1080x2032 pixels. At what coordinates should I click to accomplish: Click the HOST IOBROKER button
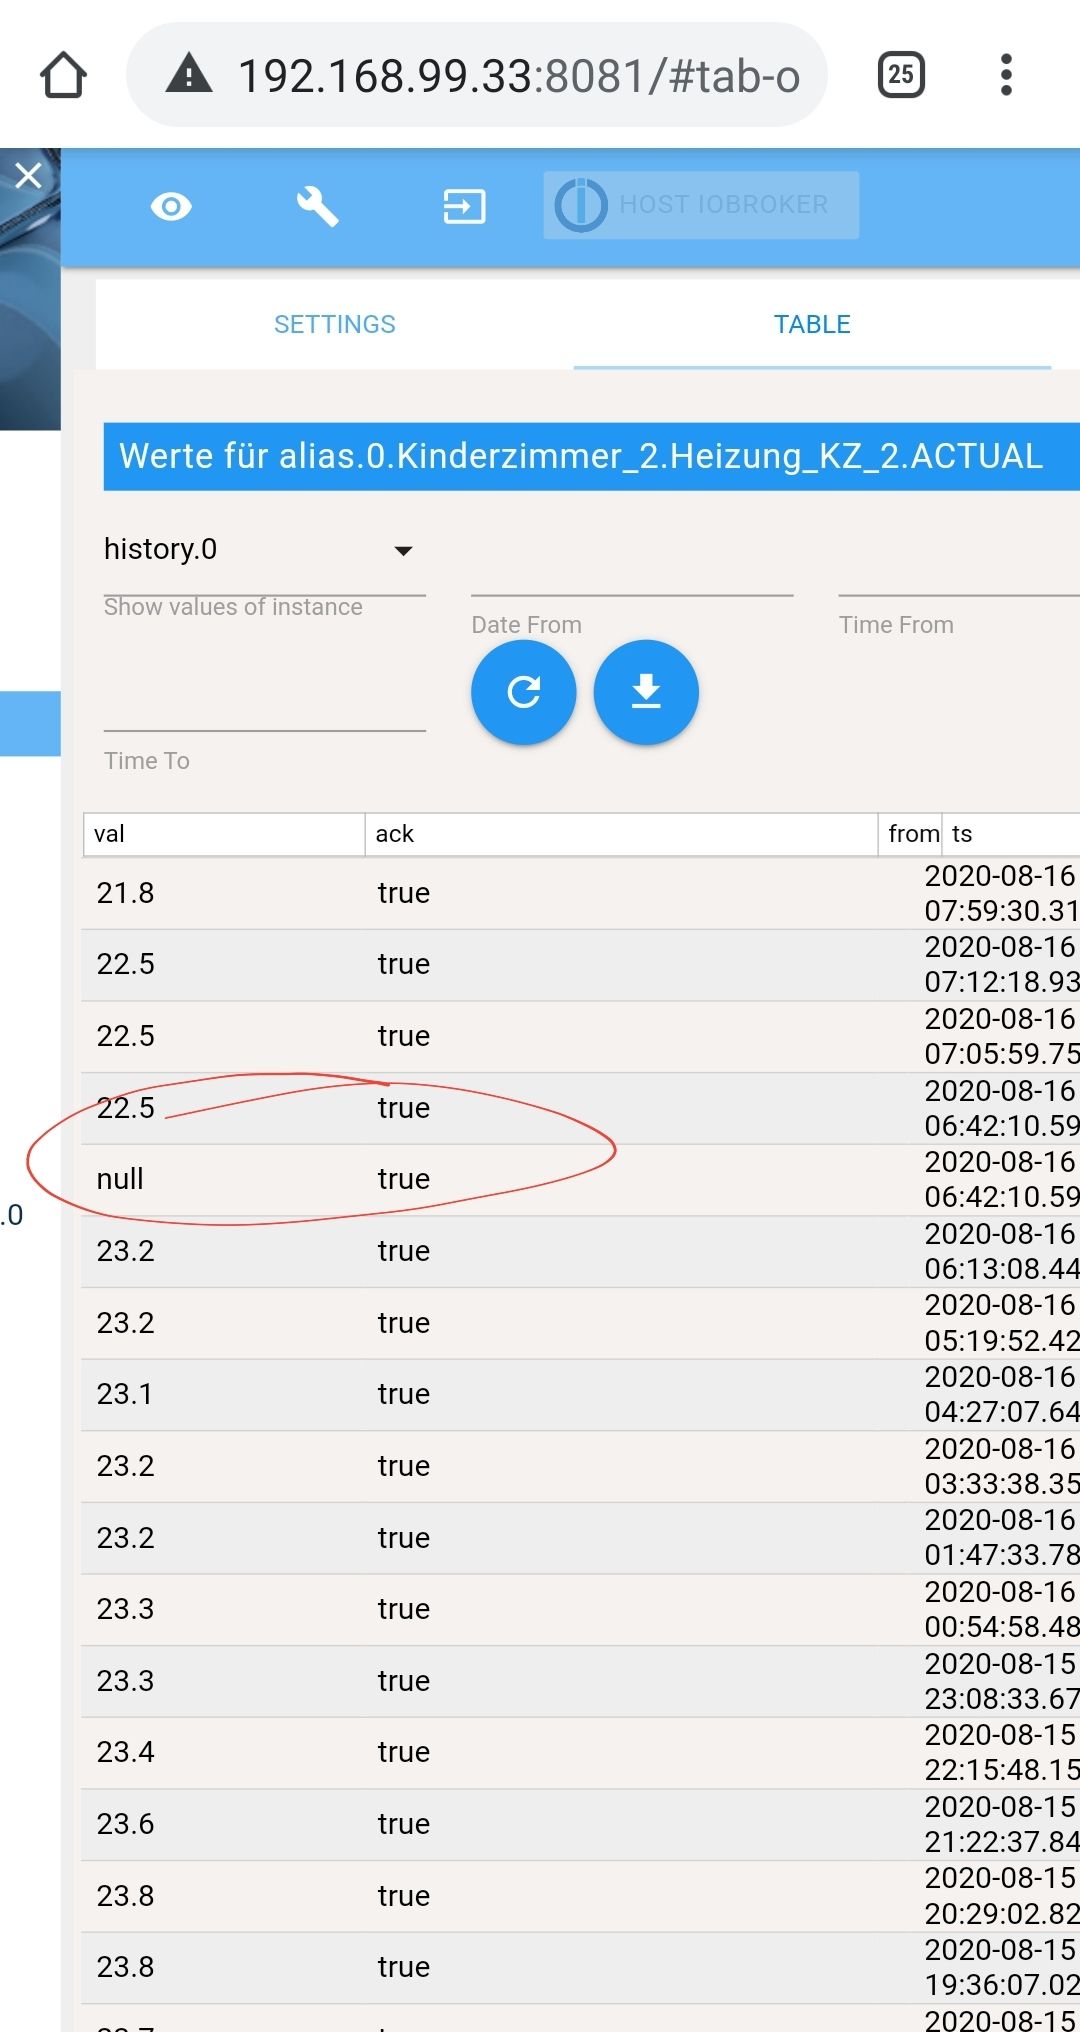point(701,205)
